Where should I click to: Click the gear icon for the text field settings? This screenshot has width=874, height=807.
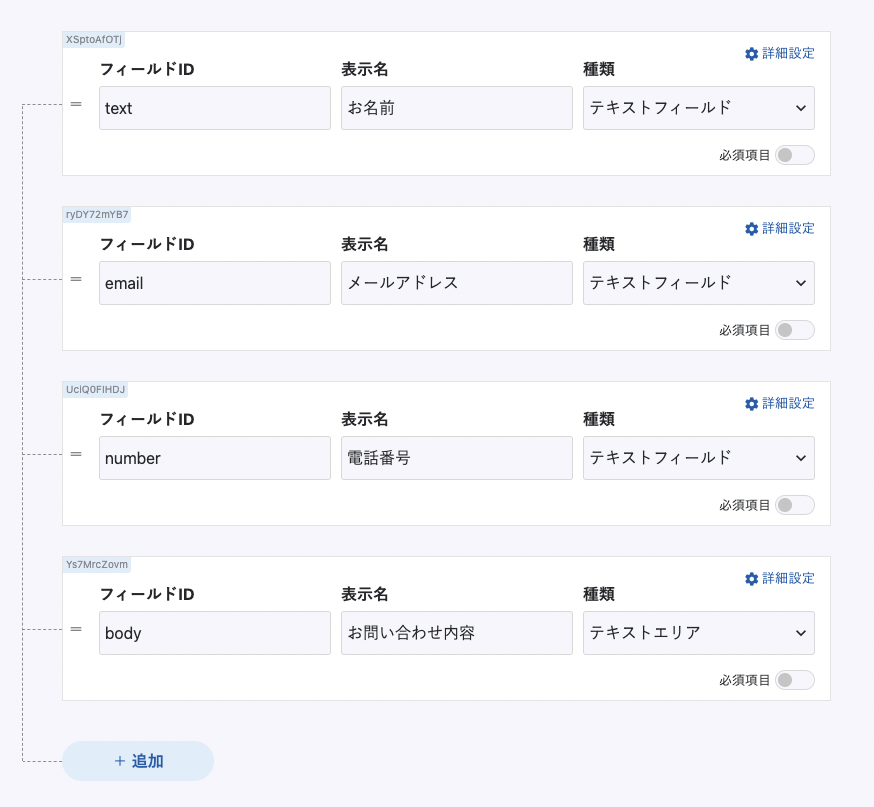[x=751, y=54]
